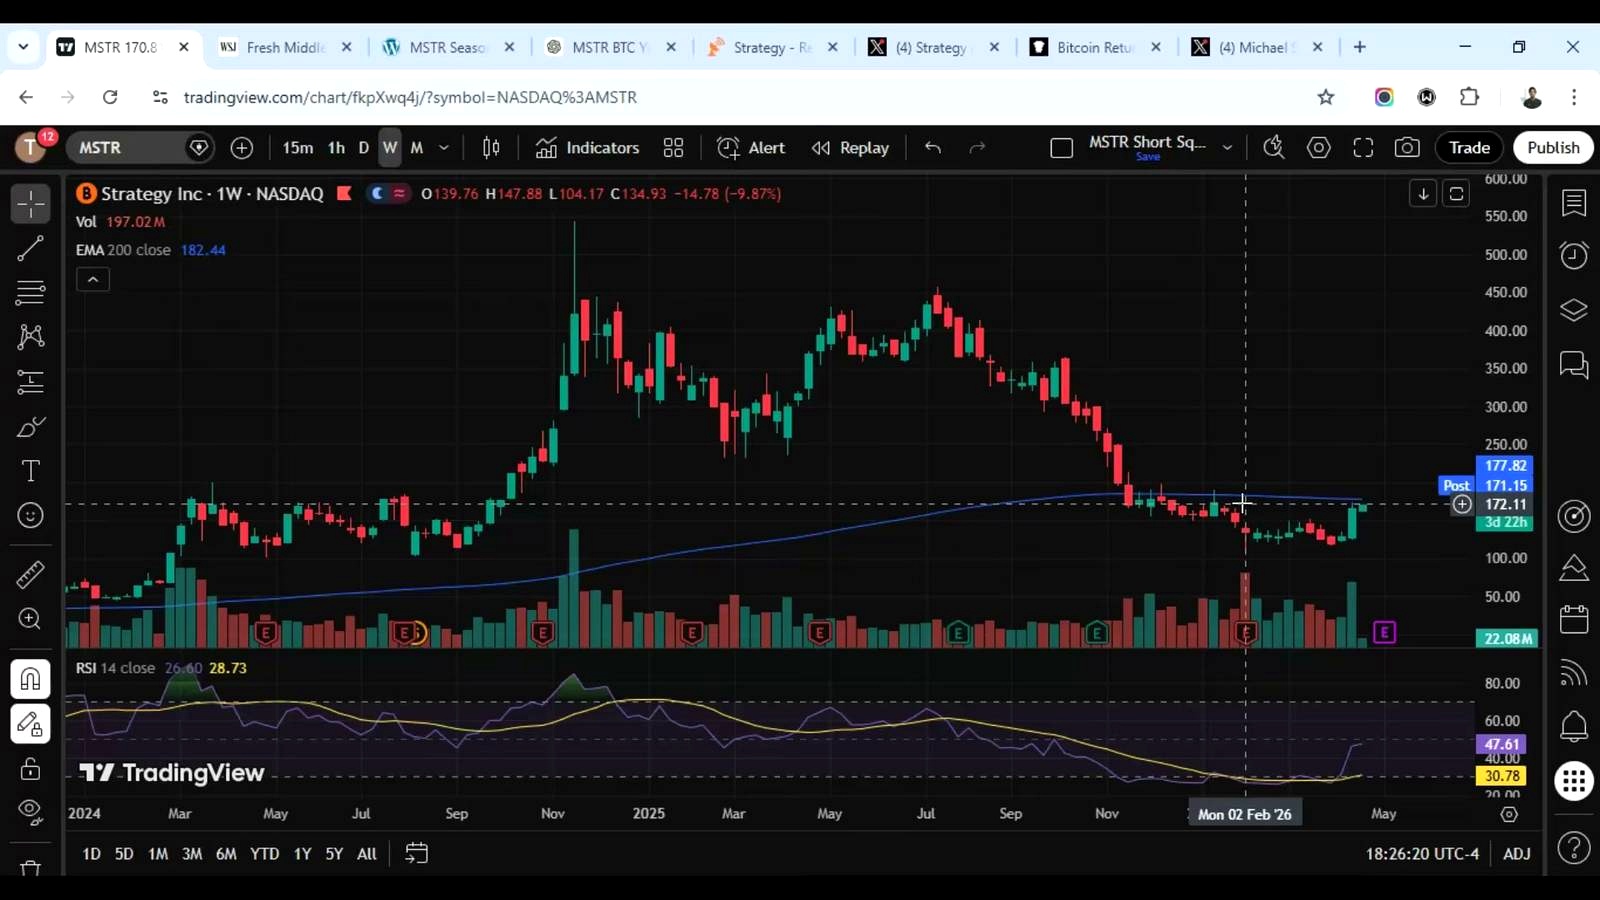Toggle magnet mode for drawings

[x=30, y=680]
